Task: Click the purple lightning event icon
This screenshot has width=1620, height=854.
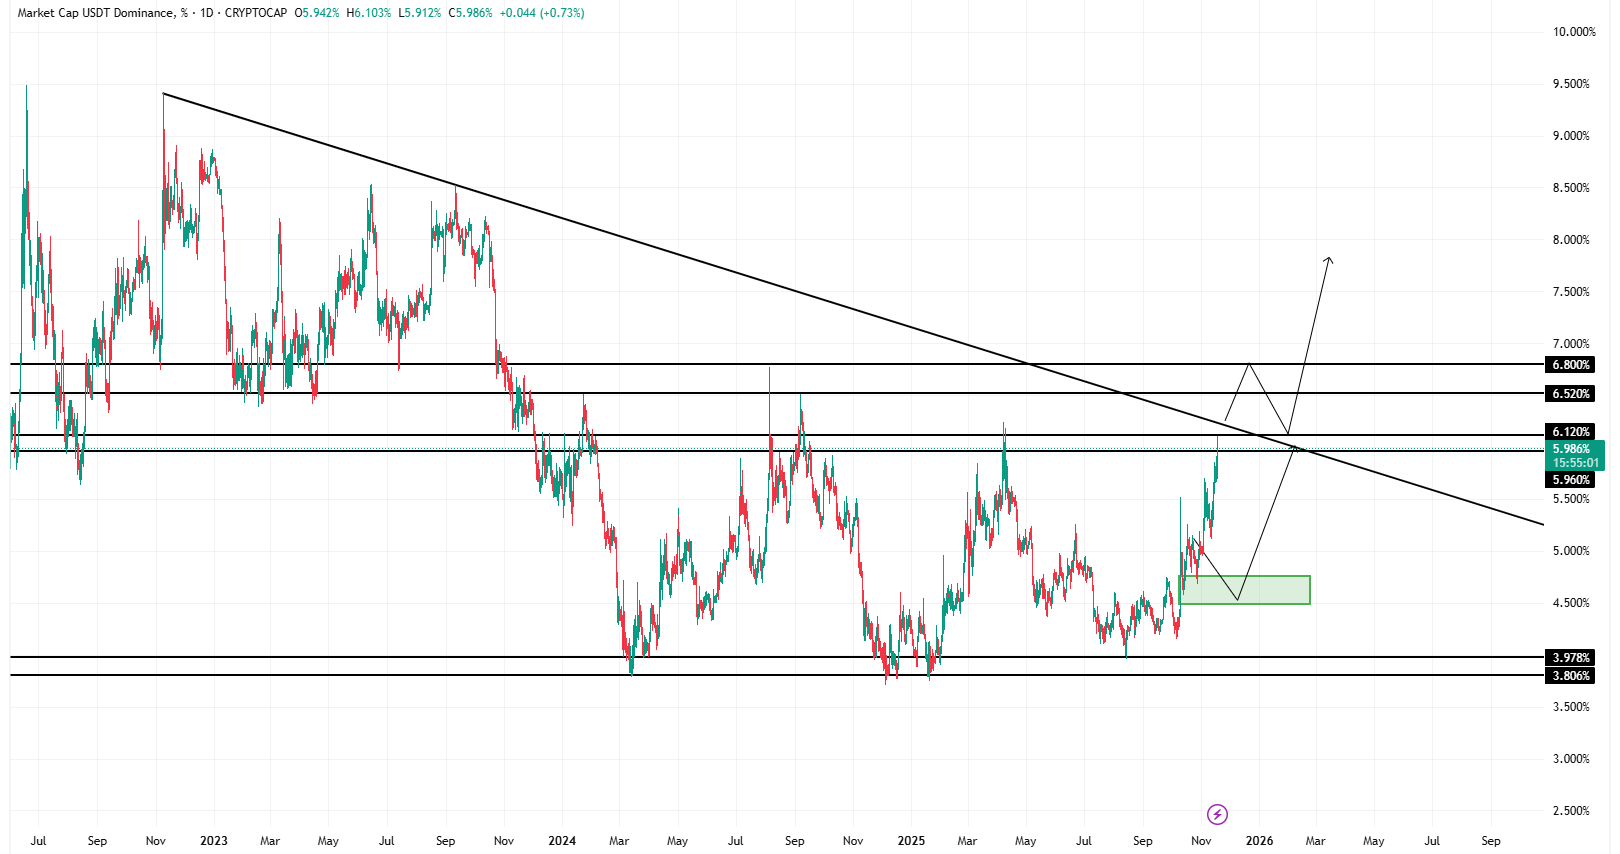Action: (x=1217, y=814)
